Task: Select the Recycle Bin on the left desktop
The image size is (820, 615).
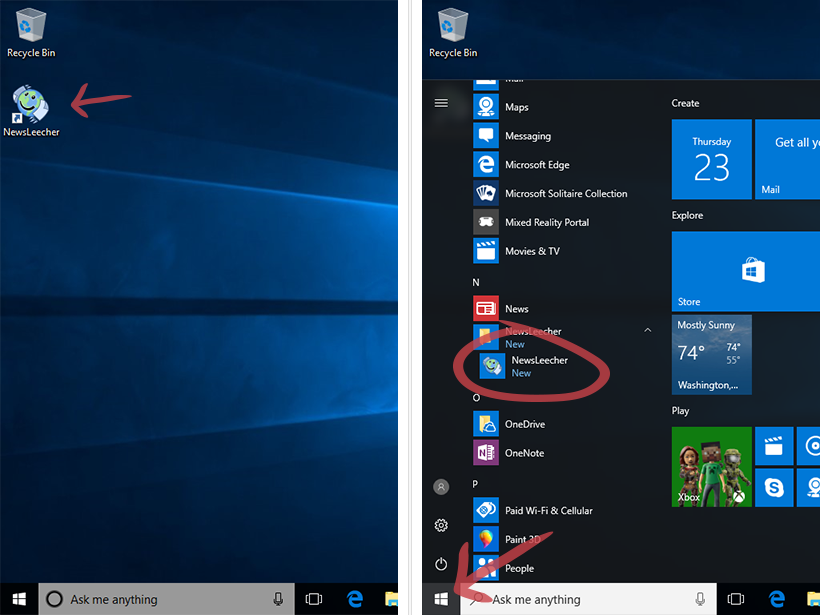Action: (31, 32)
